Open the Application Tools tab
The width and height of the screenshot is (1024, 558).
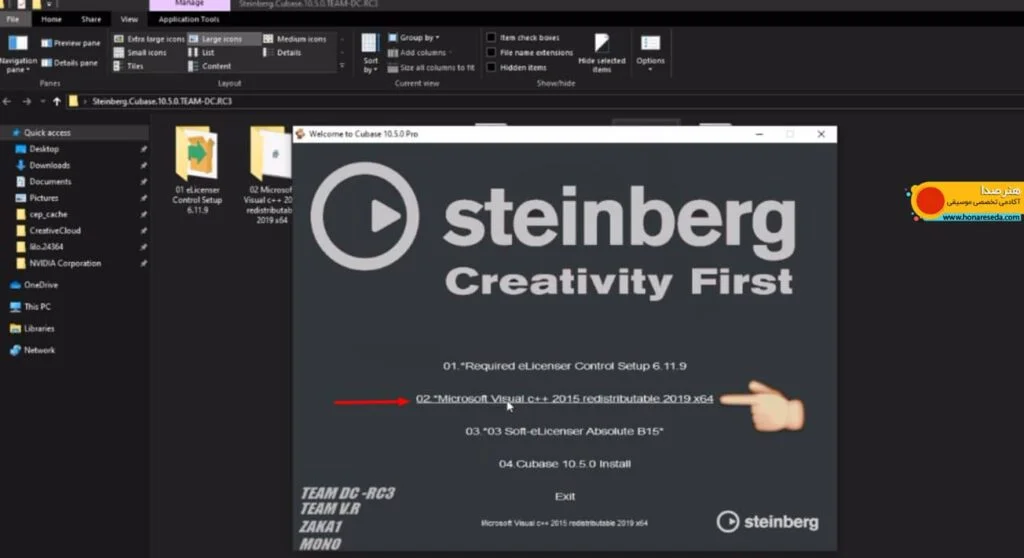(189, 19)
